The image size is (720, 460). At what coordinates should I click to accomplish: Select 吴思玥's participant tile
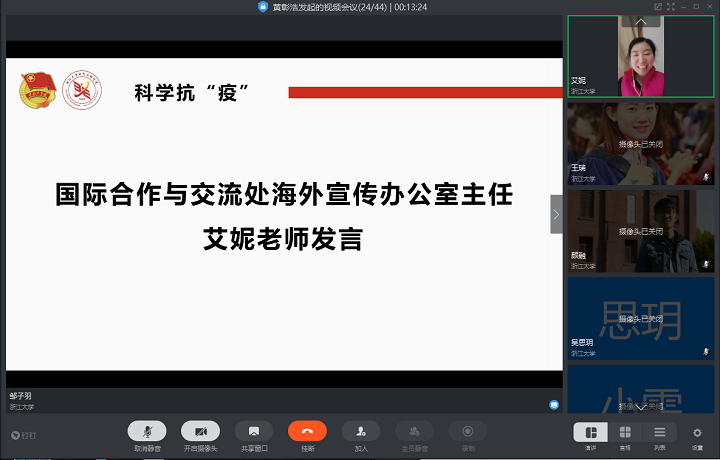[x=640, y=317]
